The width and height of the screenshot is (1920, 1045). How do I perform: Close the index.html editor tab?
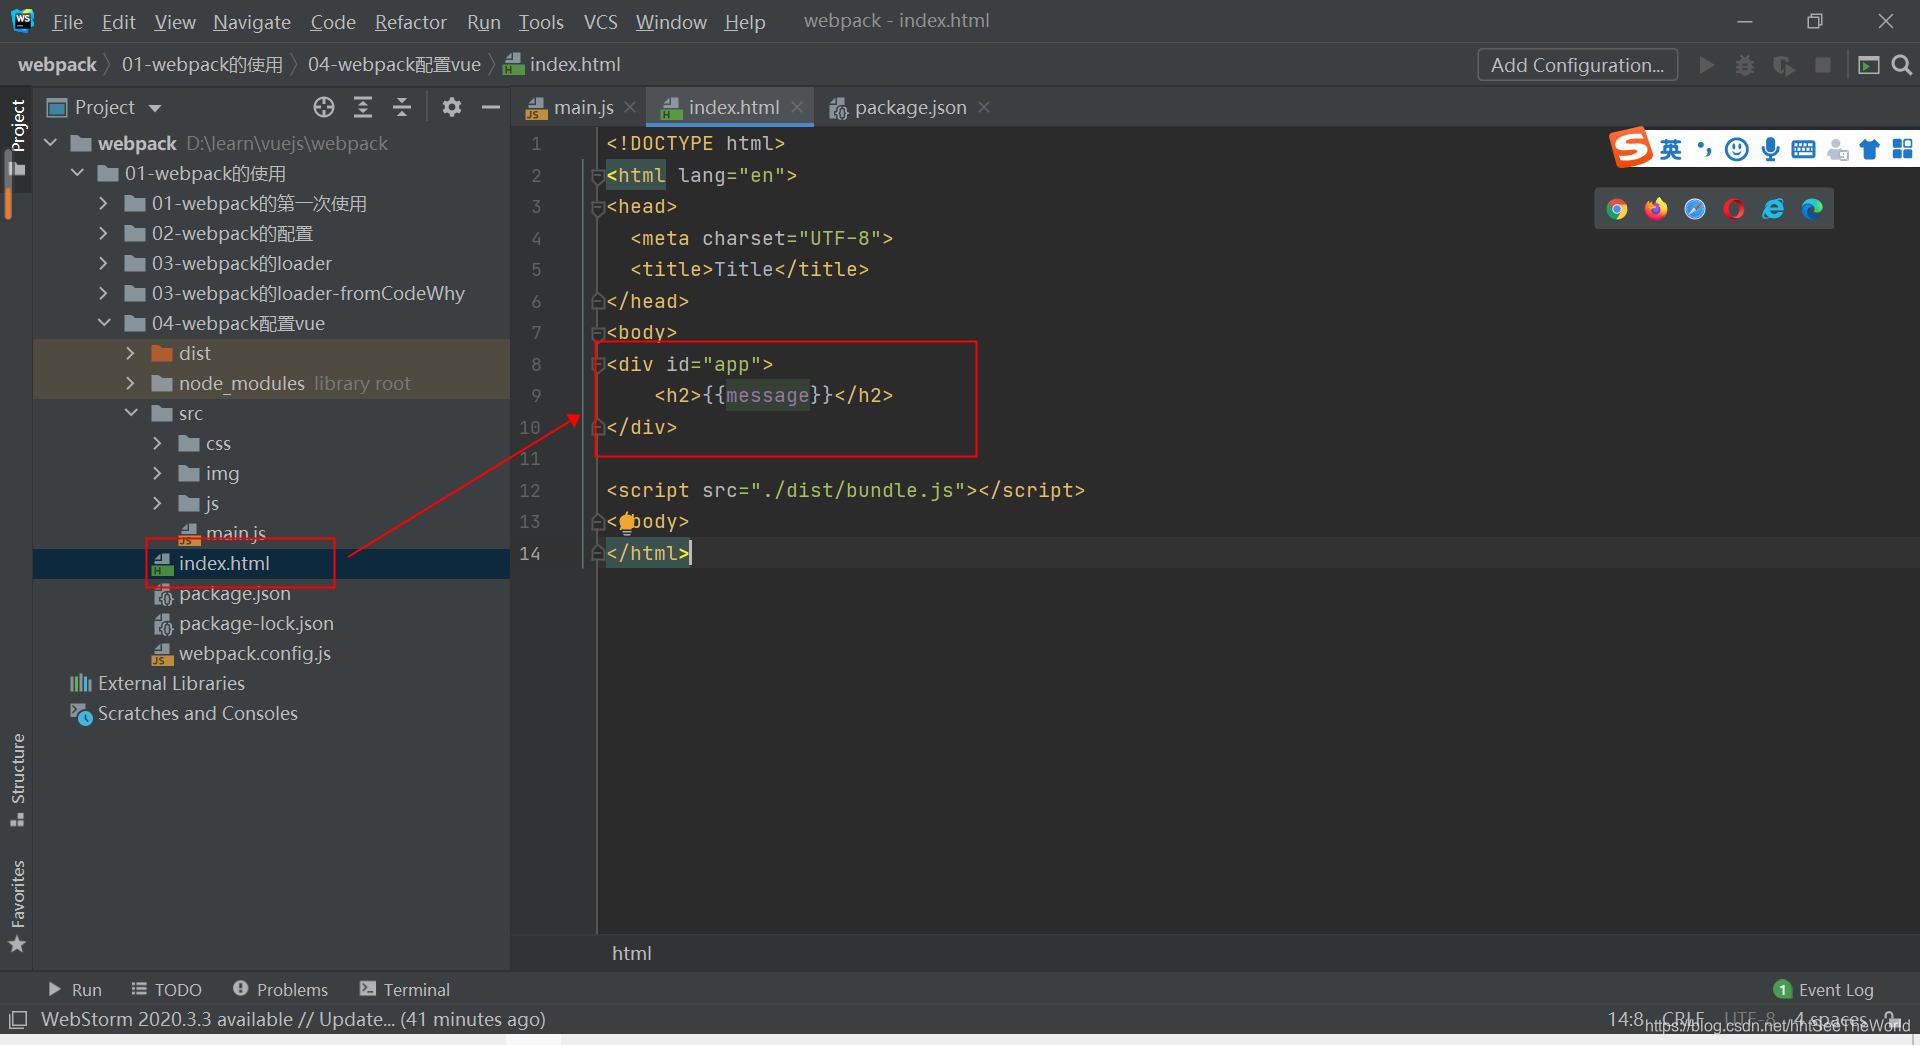[797, 107]
